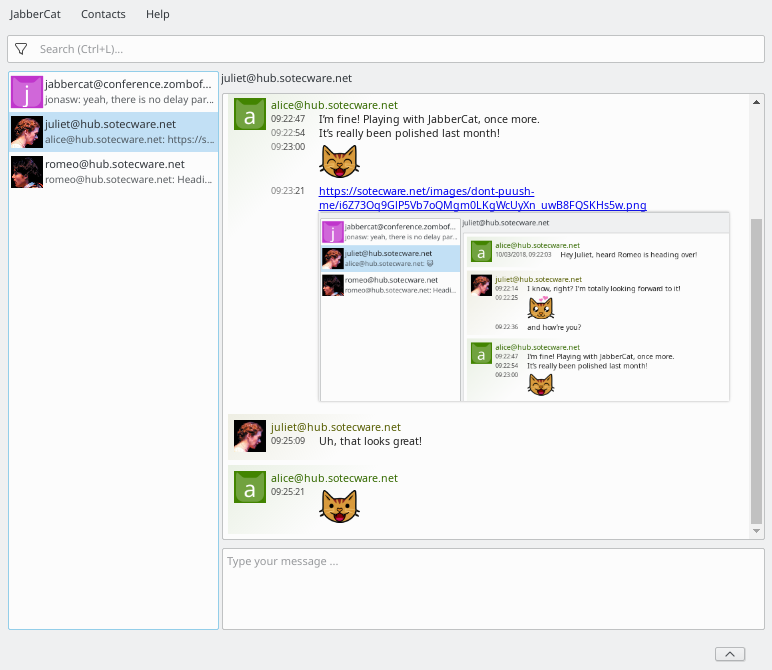Click the cat emoji sent at 09:25:21

(x=339, y=507)
